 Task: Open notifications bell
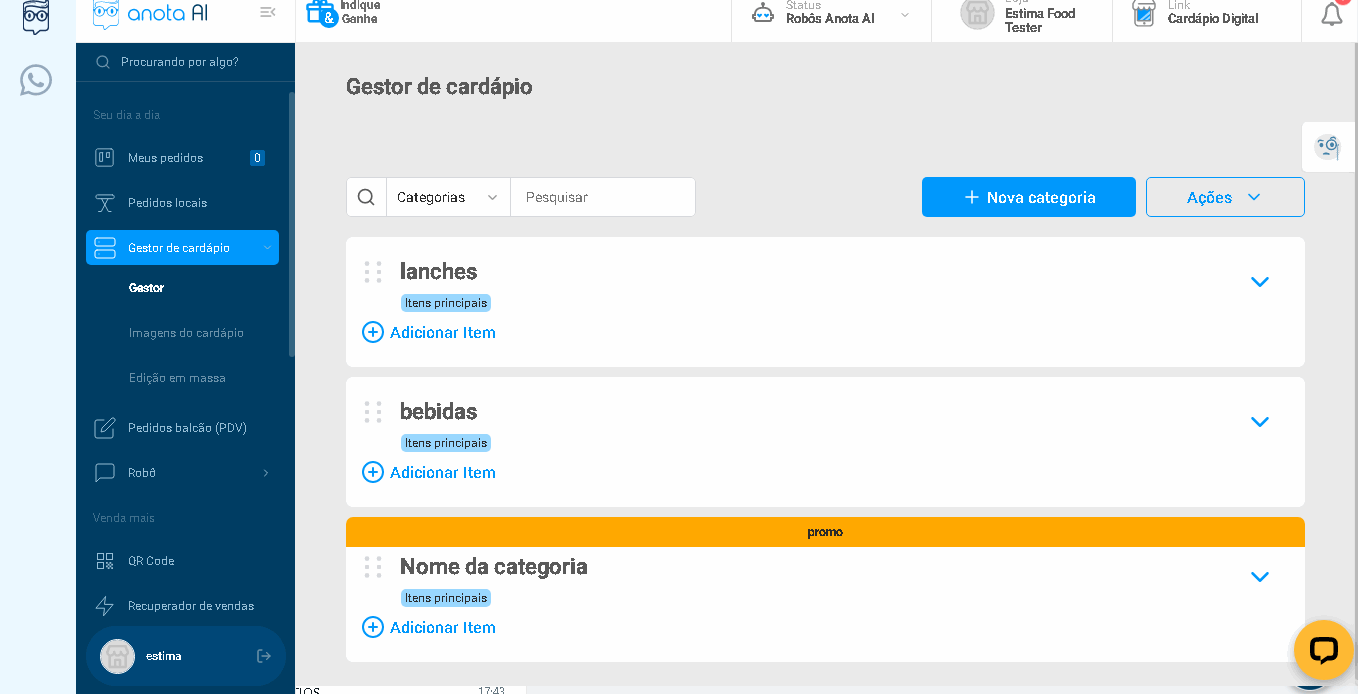[x=1331, y=14]
